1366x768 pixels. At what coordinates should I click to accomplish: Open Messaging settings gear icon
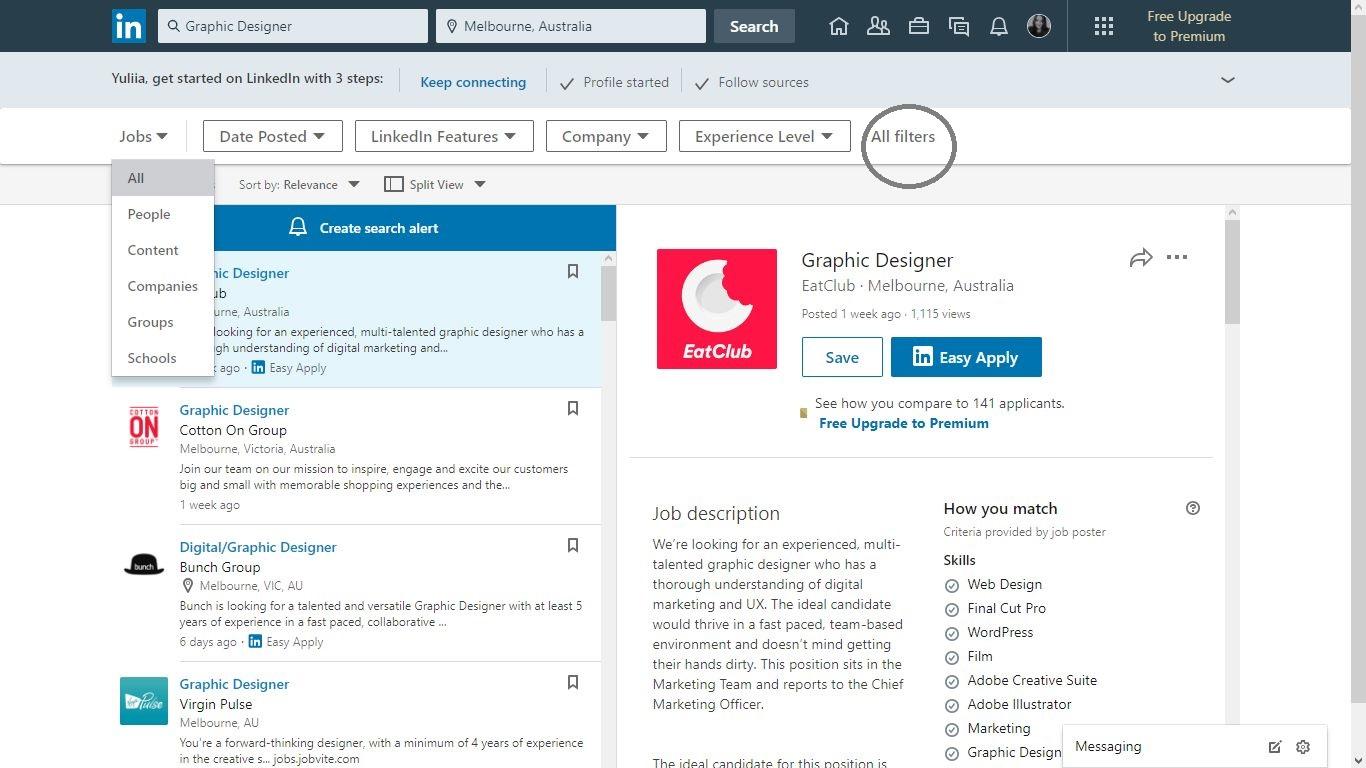tap(1303, 747)
